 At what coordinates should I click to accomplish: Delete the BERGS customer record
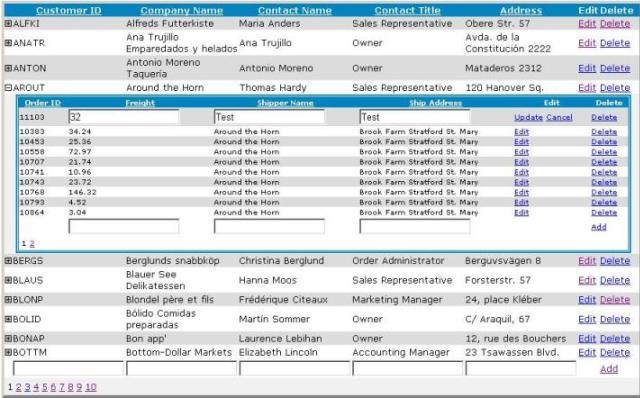coord(615,260)
